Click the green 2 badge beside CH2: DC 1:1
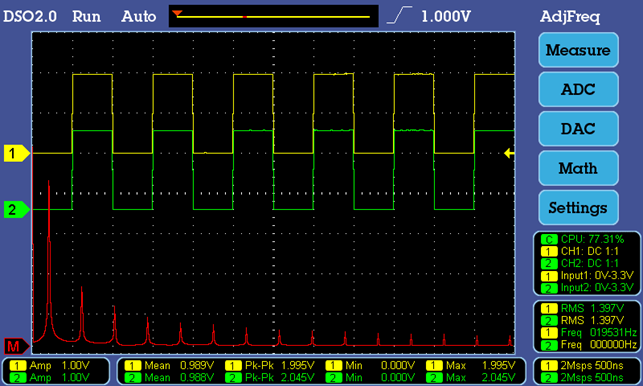The width and height of the screenshot is (643, 386). click(549, 264)
